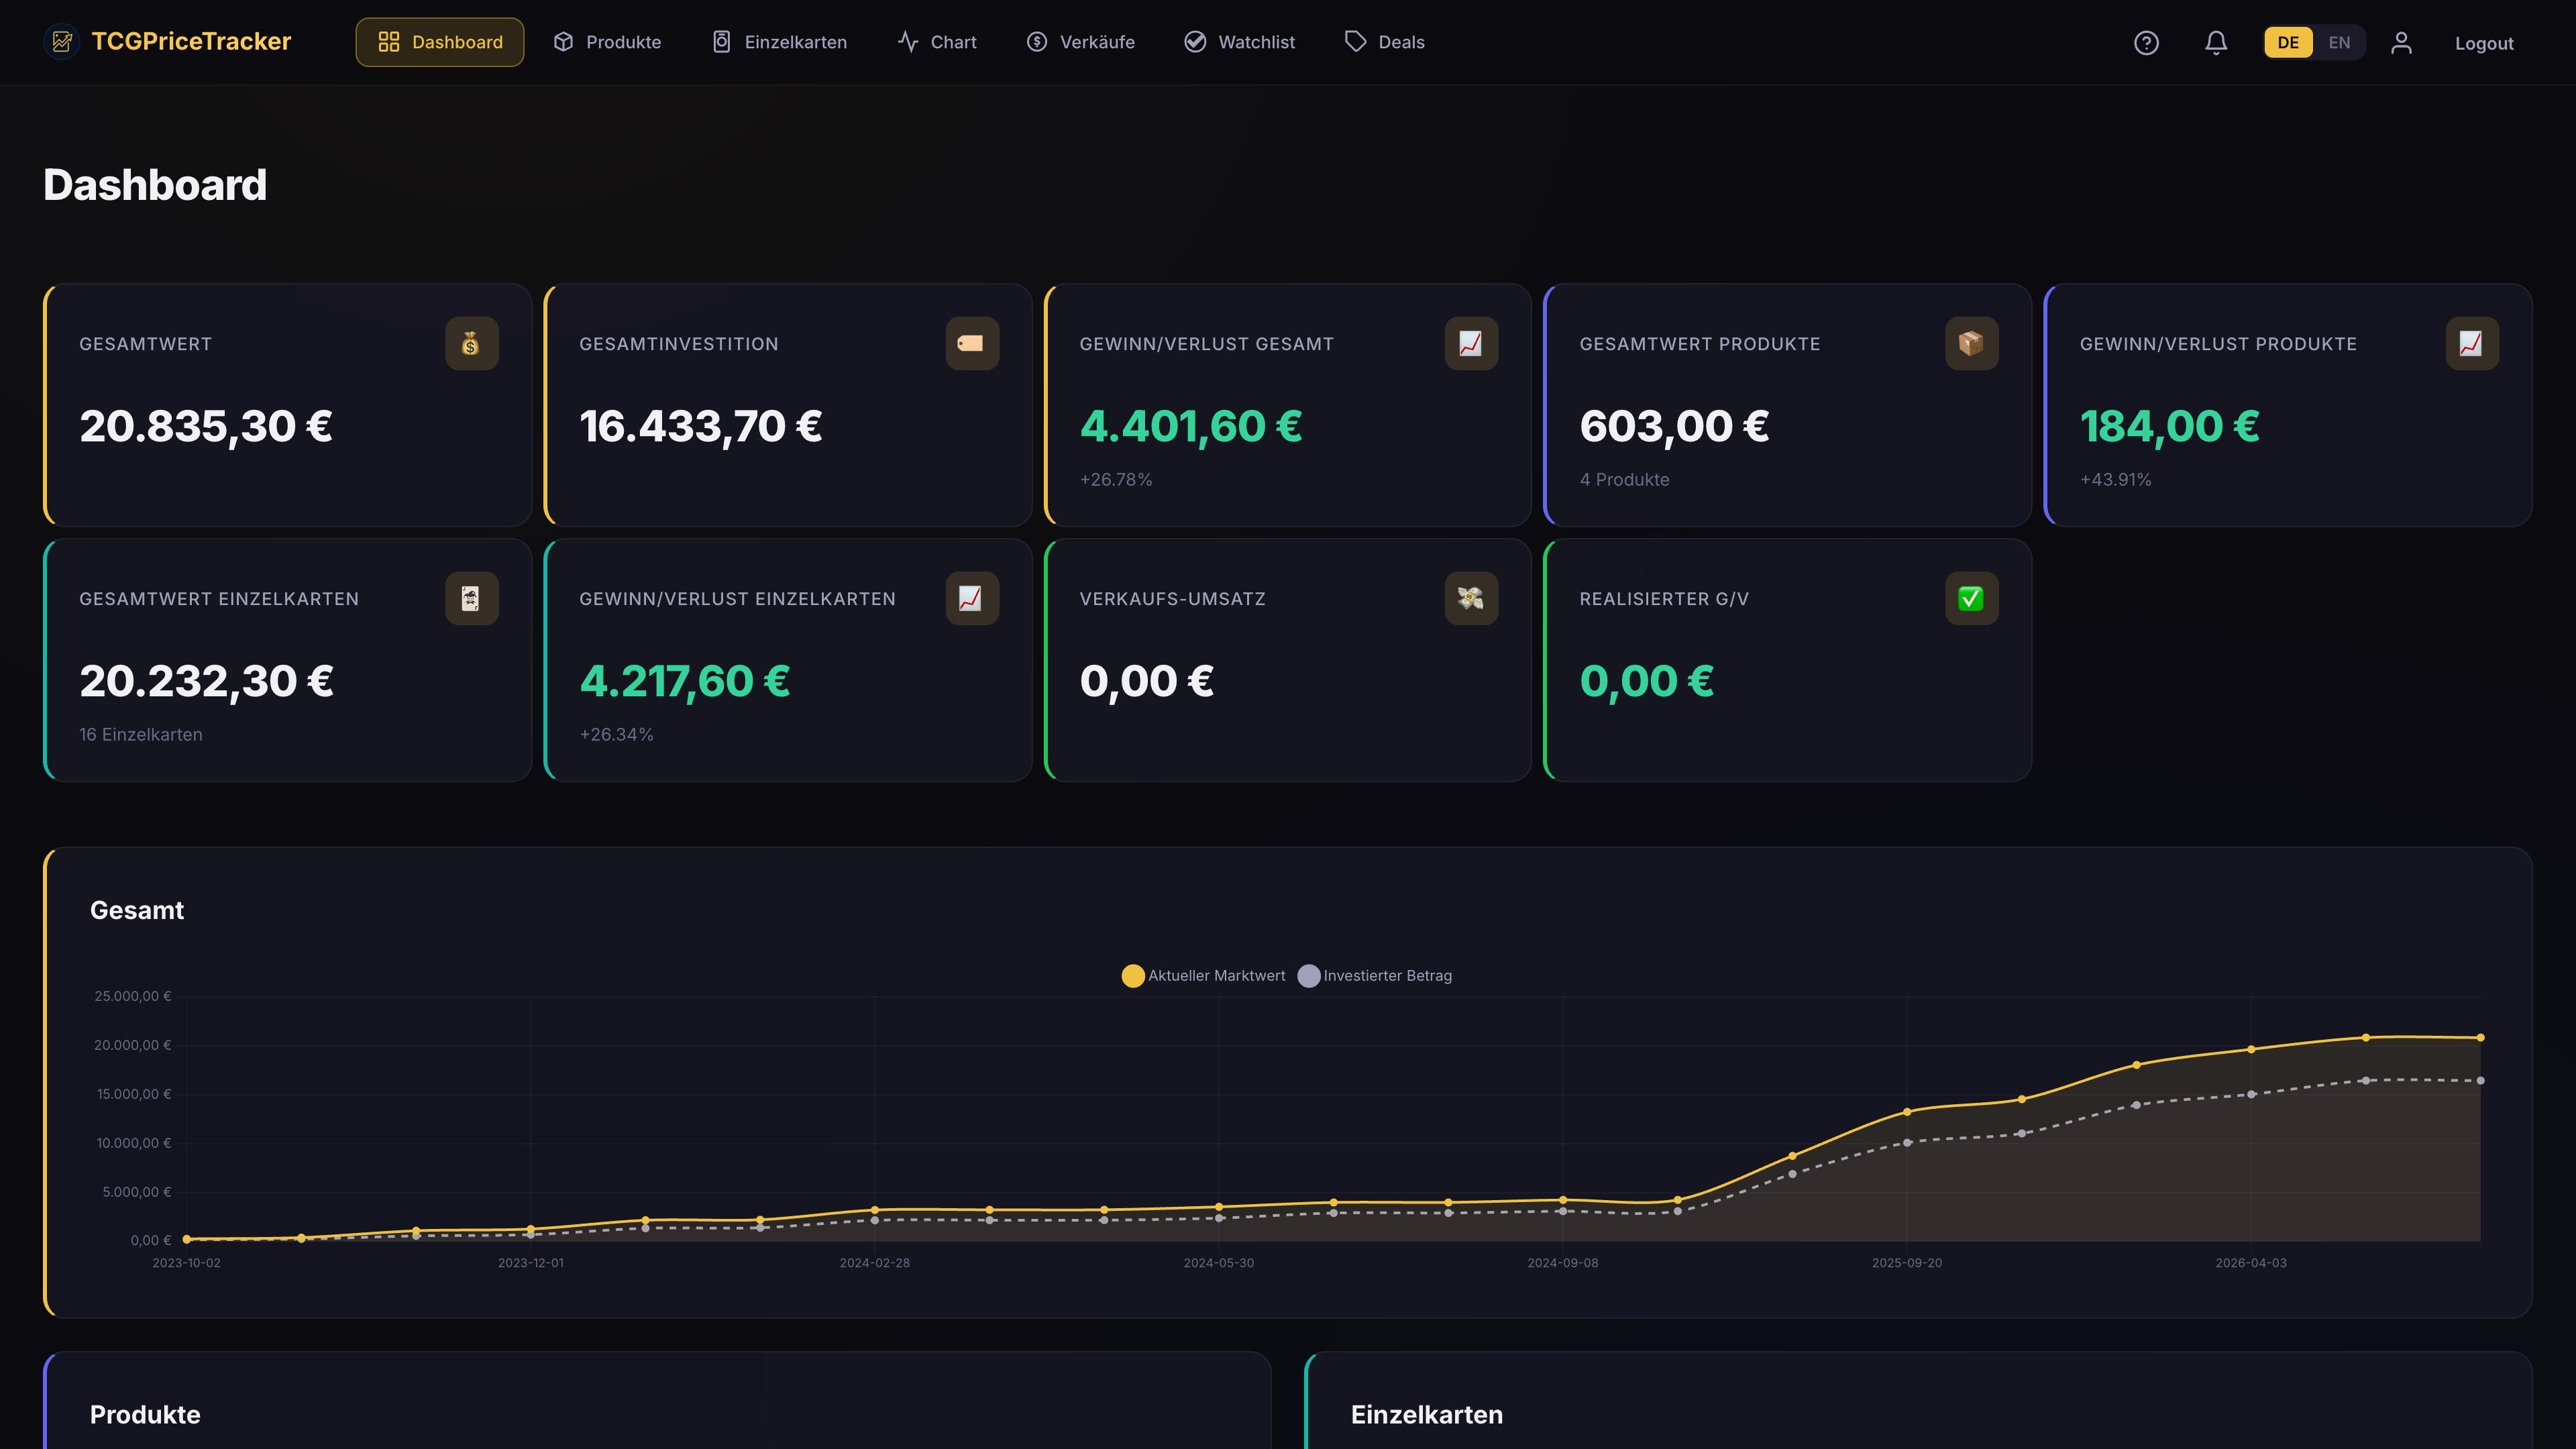2576x1449 pixels.
Task: Select the 603,00 € products value
Action: pyautogui.click(x=1674, y=427)
